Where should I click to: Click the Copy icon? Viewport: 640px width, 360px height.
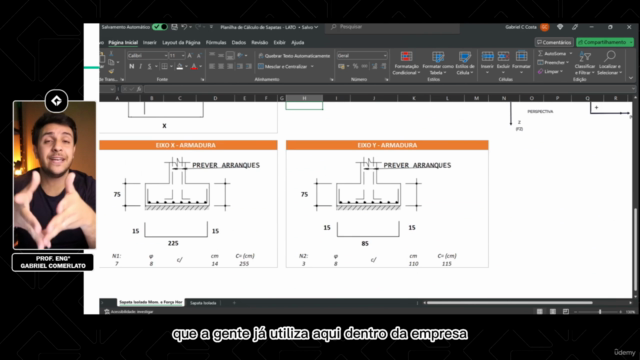[111, 62]
